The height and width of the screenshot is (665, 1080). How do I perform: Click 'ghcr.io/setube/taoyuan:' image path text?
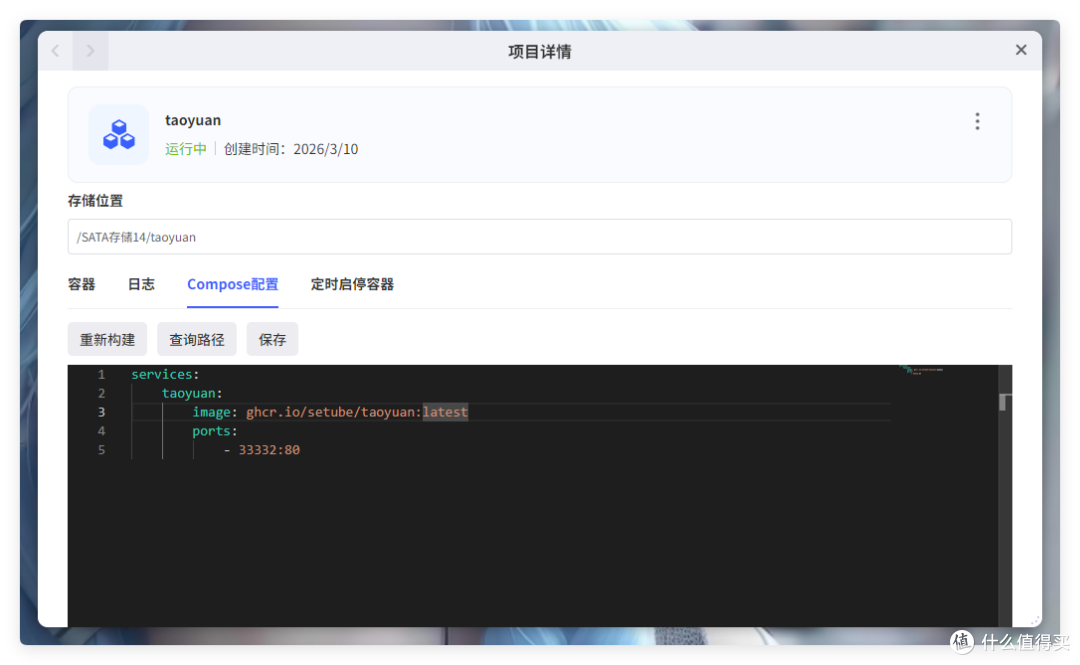coord(333,412)
